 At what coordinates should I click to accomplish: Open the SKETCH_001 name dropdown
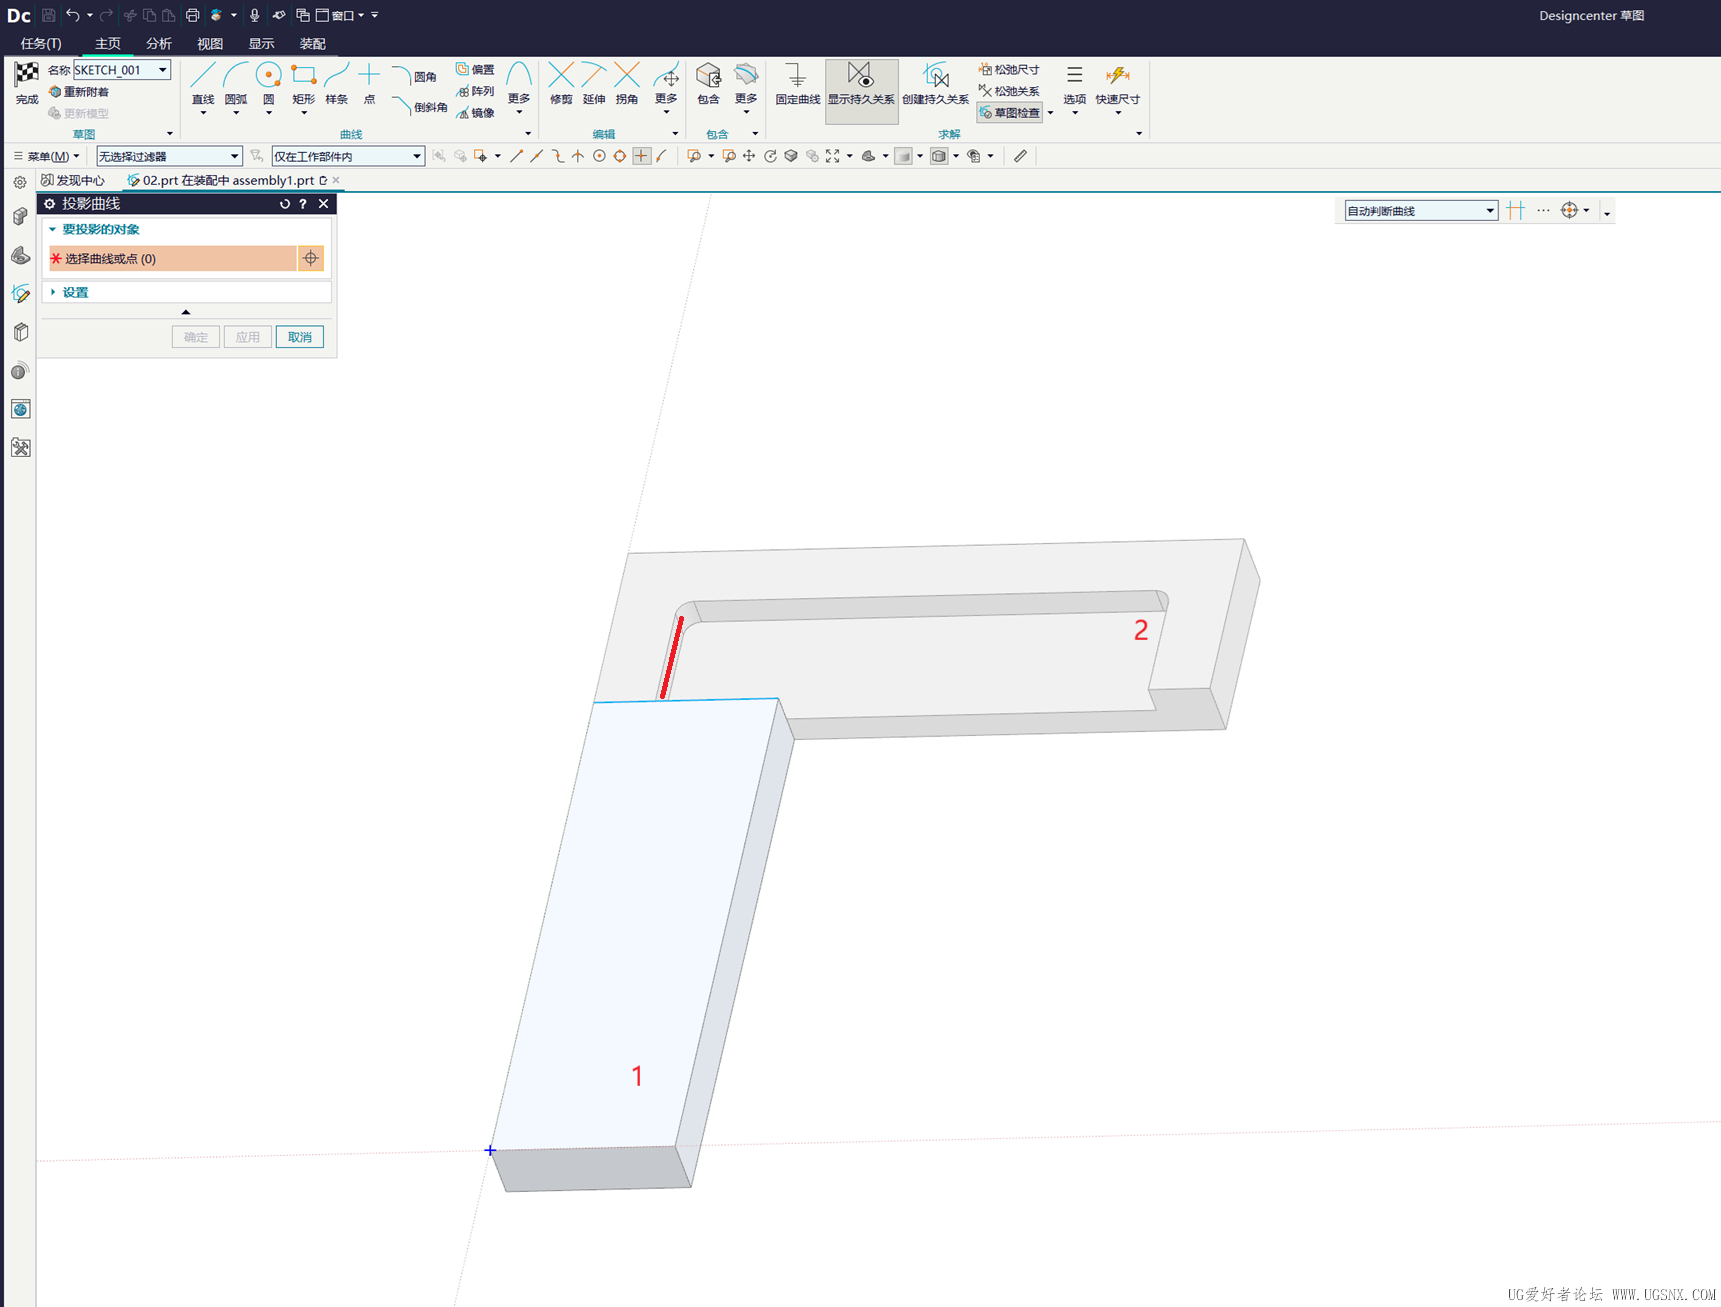tap(162, 70)
